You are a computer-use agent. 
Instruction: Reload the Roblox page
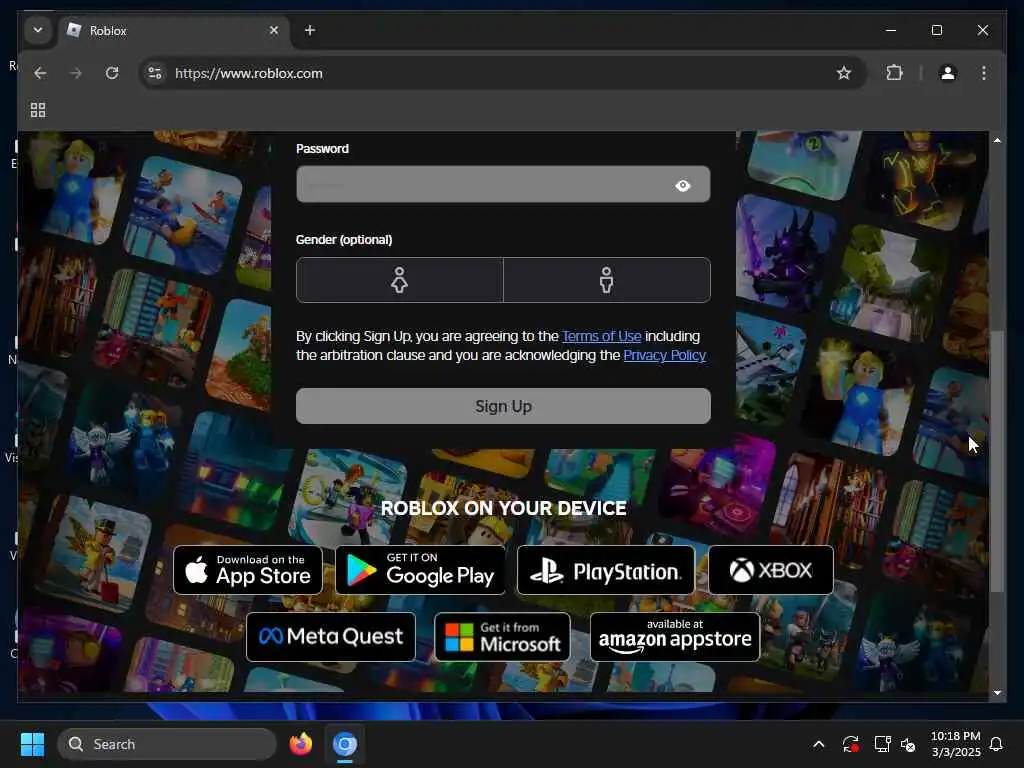pyautogui.click(x=112, y=73)
